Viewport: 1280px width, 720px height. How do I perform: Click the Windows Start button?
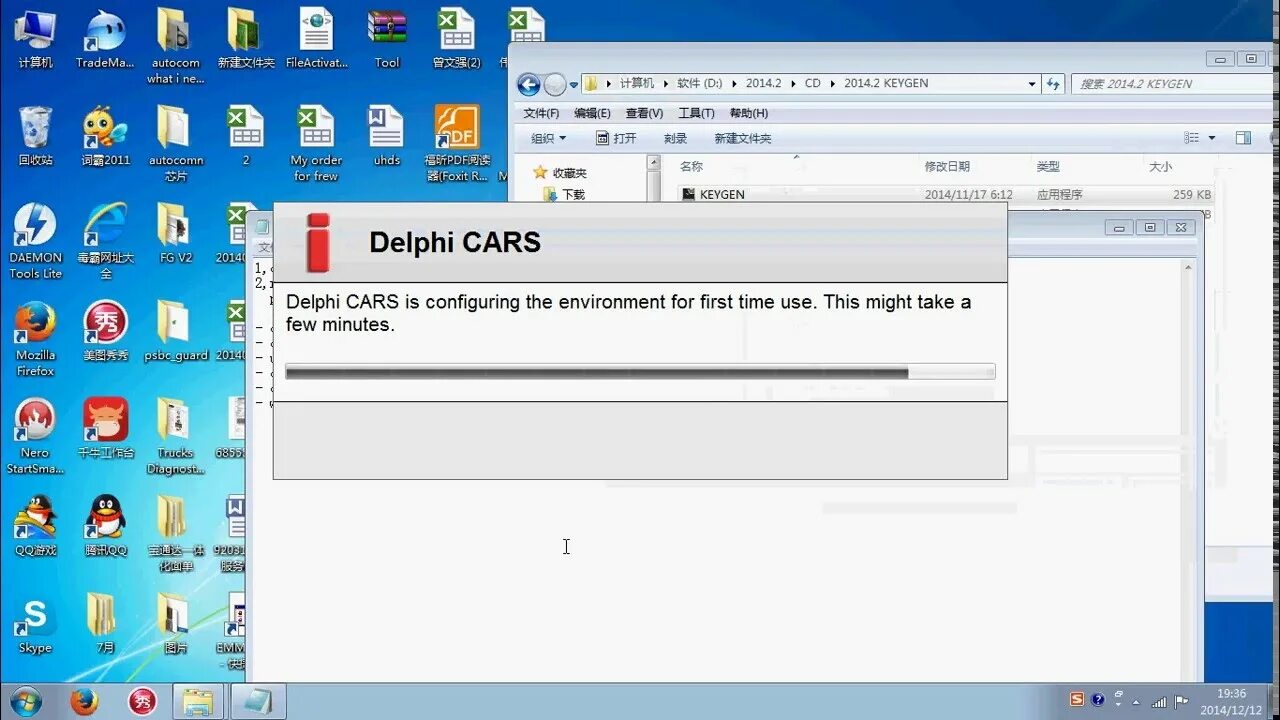[x=25, y=702]
